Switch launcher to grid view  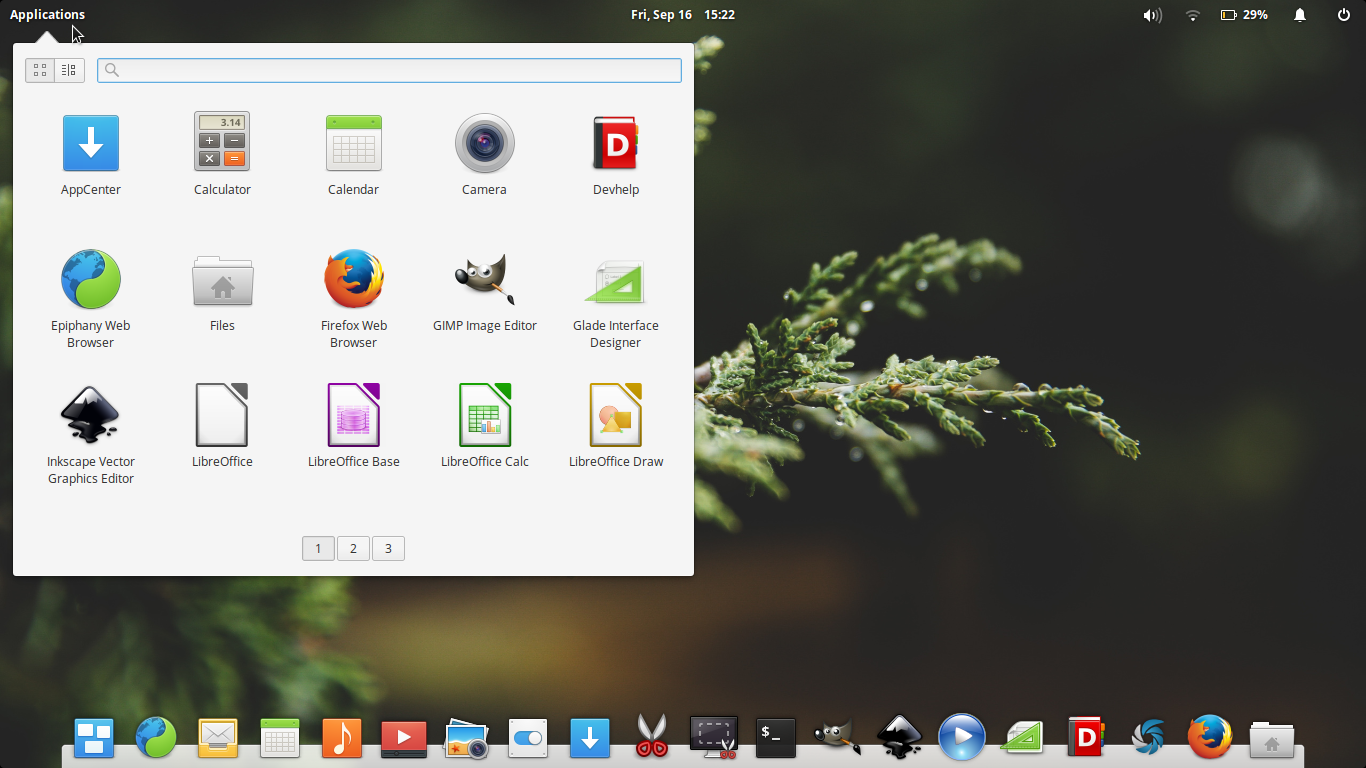pyautogui.click(x=40, y=70)
